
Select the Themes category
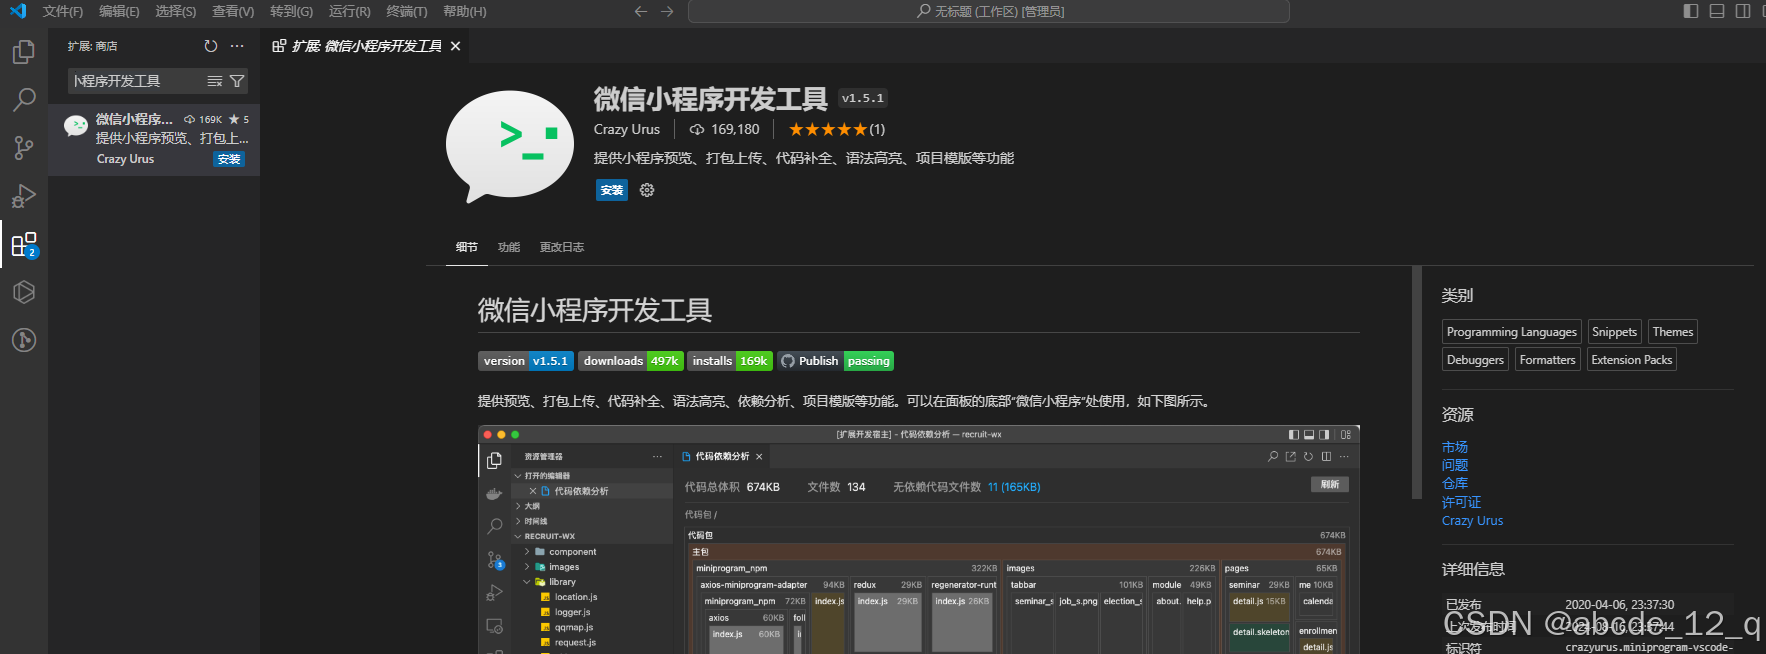[1673, 332]
